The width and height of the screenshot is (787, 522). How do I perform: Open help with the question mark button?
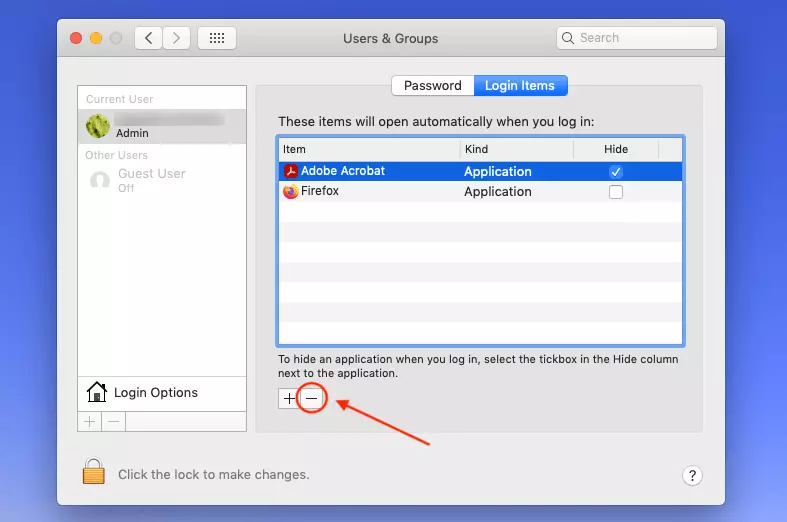pos(691,475)
